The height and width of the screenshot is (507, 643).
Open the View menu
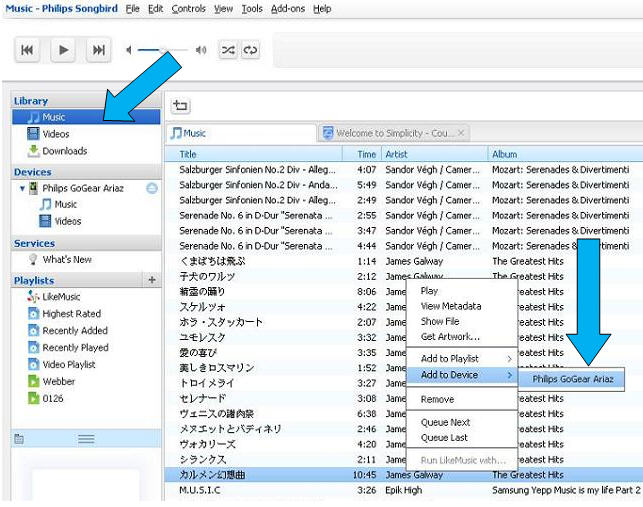click(223, 9)
